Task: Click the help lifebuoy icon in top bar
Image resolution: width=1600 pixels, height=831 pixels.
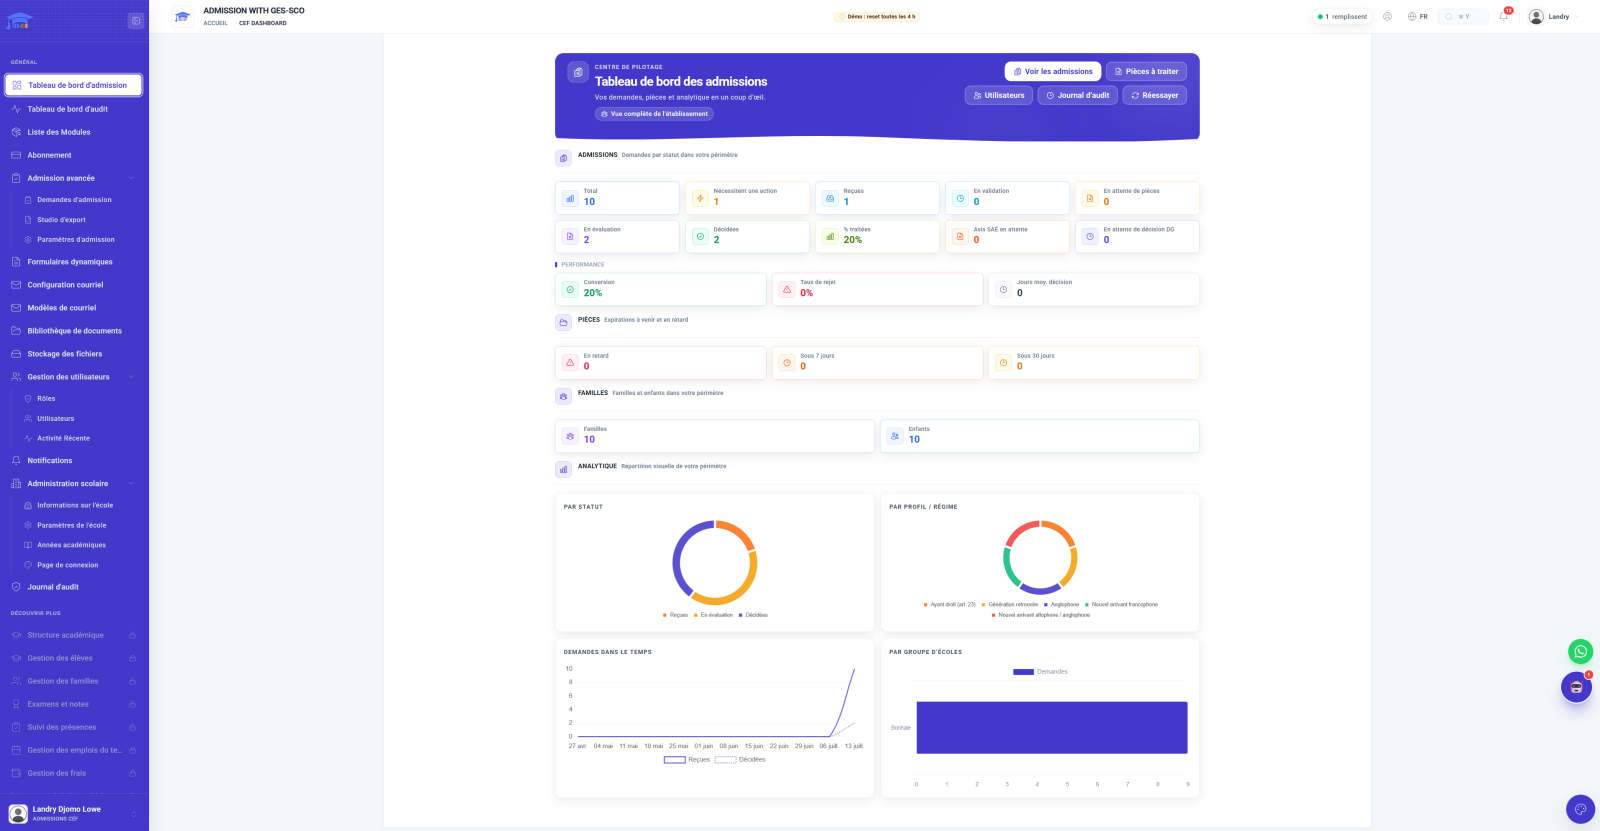Action: 1387,16
